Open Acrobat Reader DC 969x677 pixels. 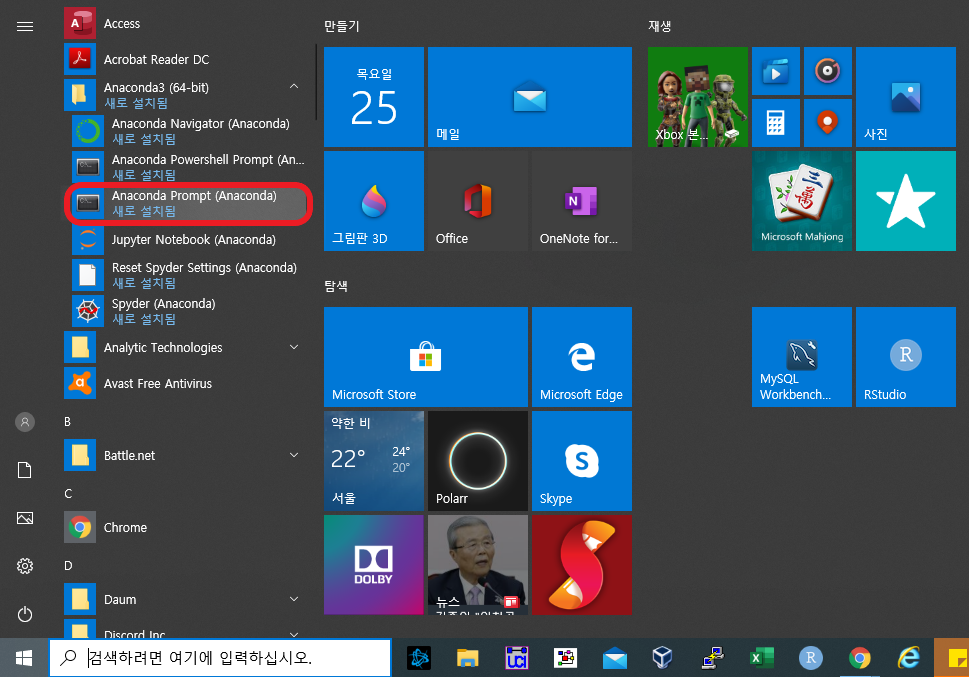coord(185,59)
